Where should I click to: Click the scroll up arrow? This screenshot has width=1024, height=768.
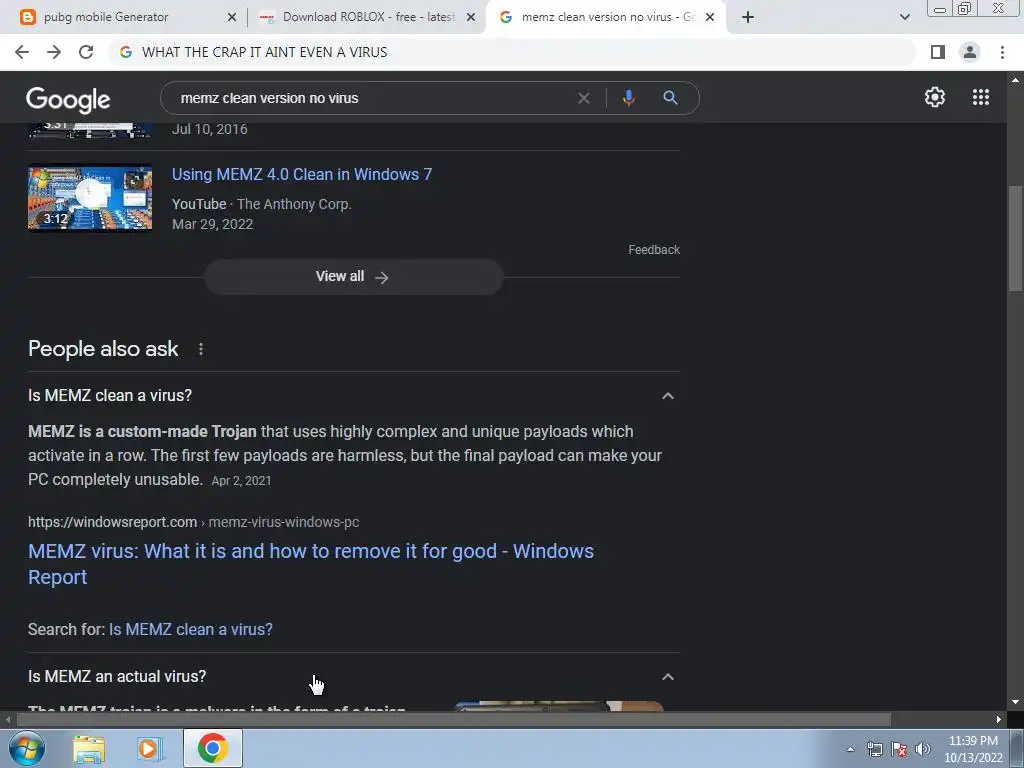pos(1015,80)
